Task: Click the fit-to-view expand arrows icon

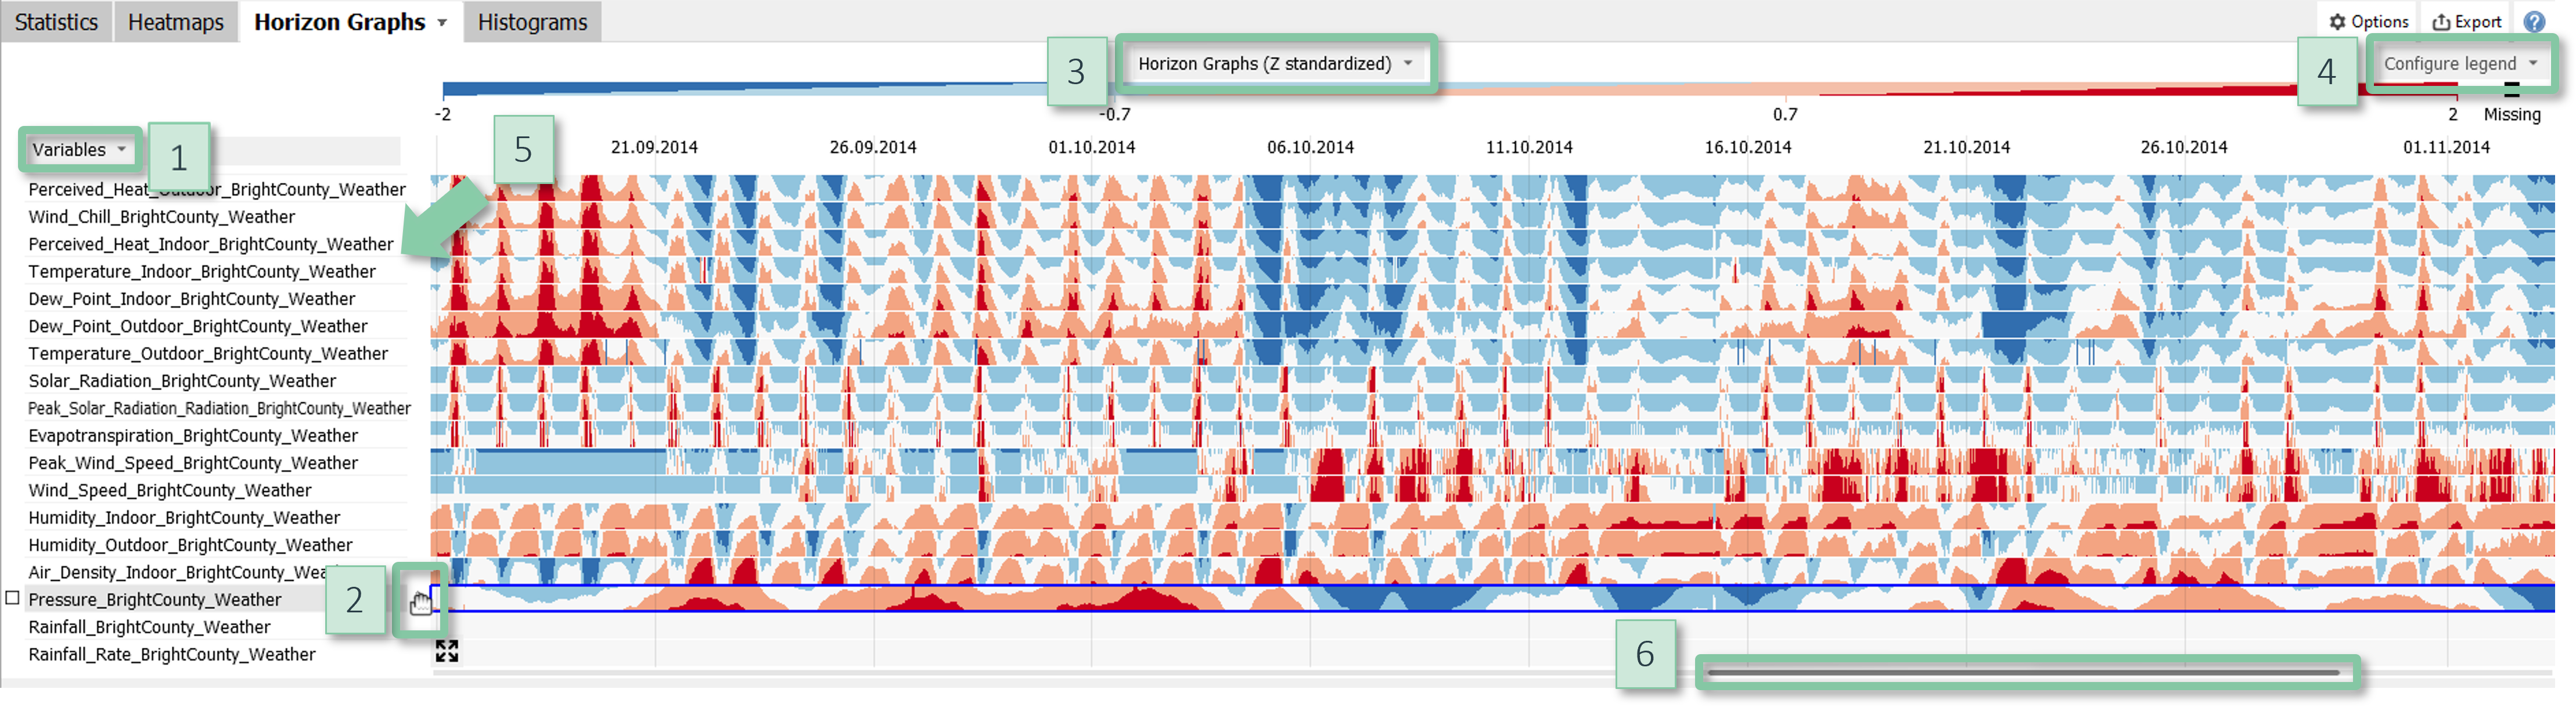Action: 447,651
